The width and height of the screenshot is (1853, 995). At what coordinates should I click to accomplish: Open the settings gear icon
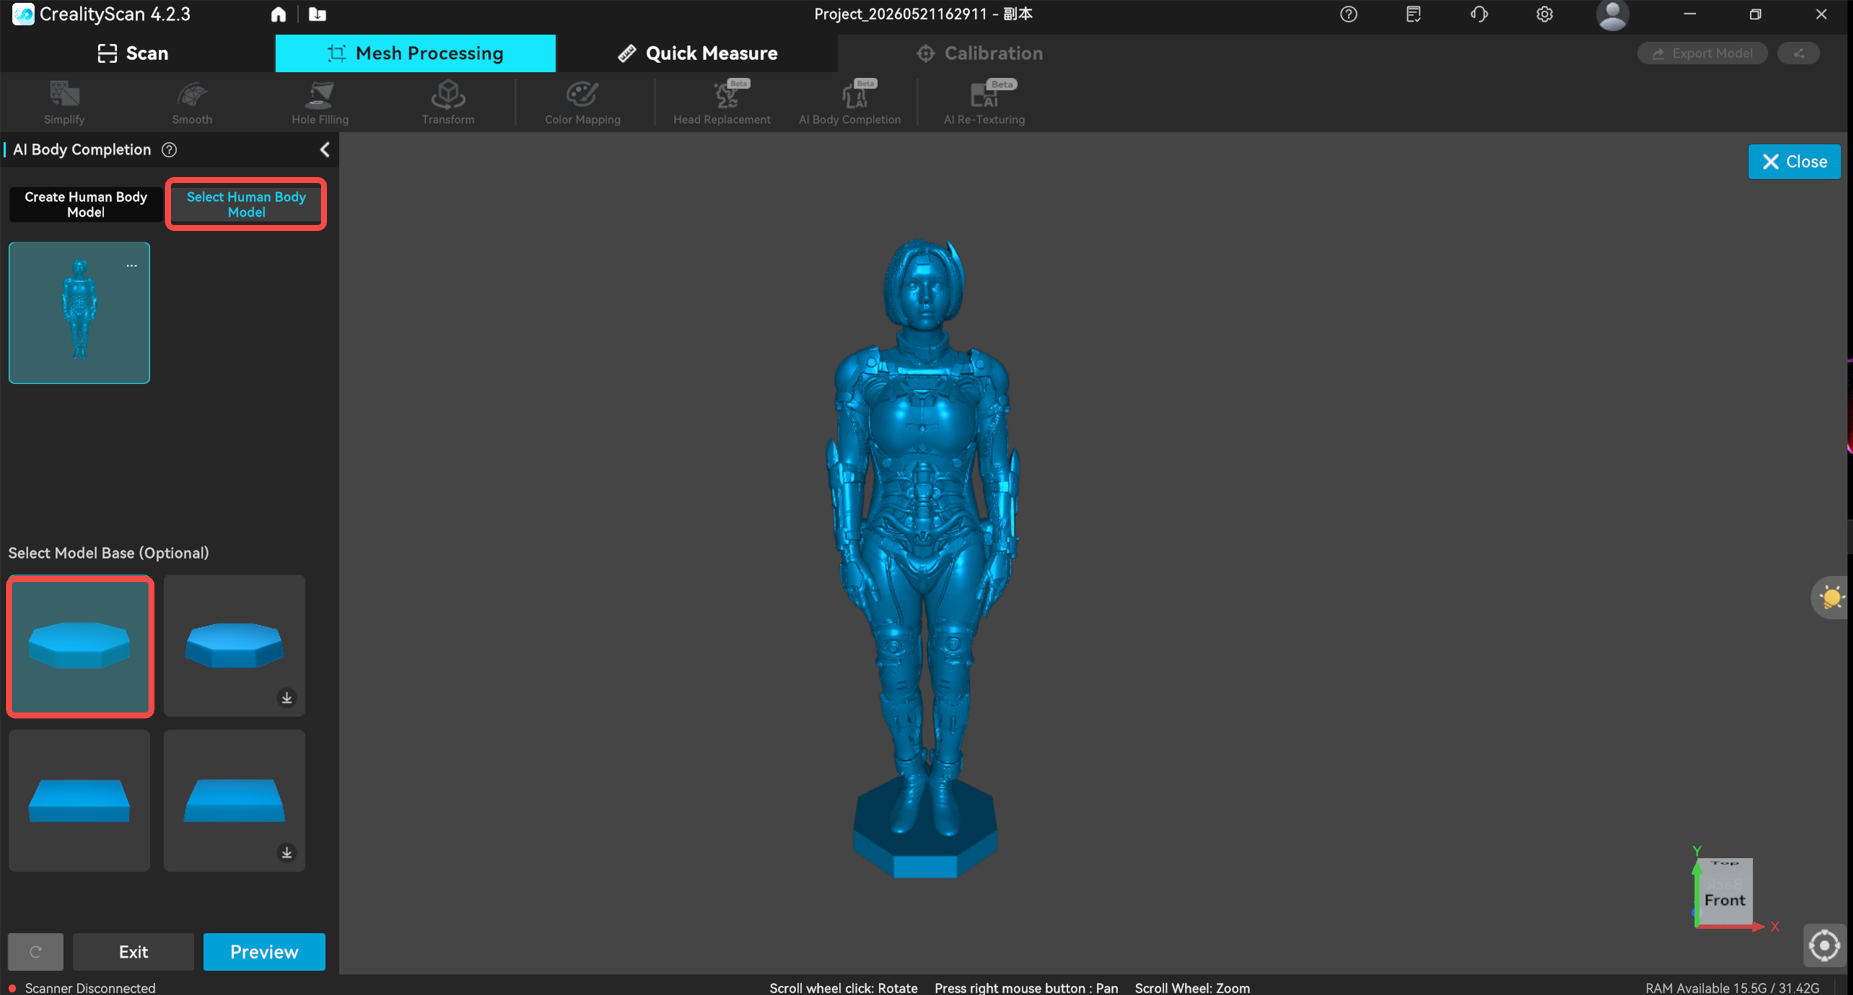pyautogui.click(x=1544, y=14)
